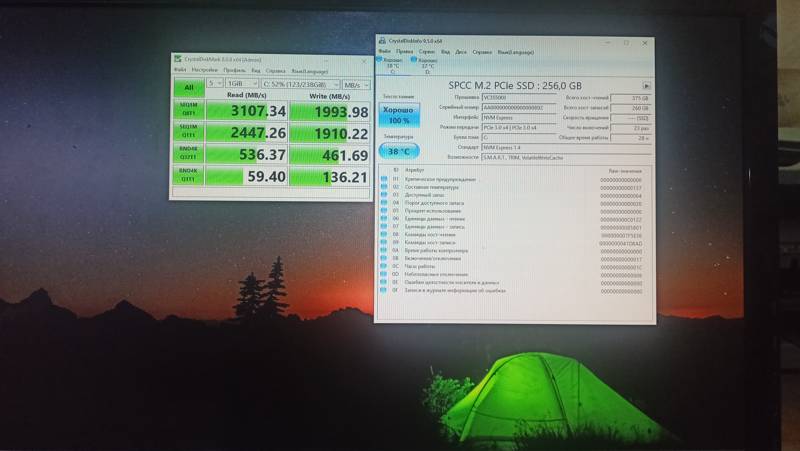The image size is (800, 451).
Task: Open the Файл menu in CrystalDiskMark
Action: click(179, 71)
